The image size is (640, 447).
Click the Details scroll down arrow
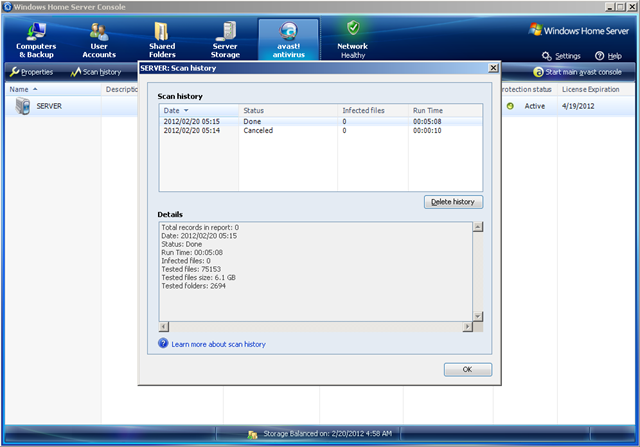coord(478,316)
